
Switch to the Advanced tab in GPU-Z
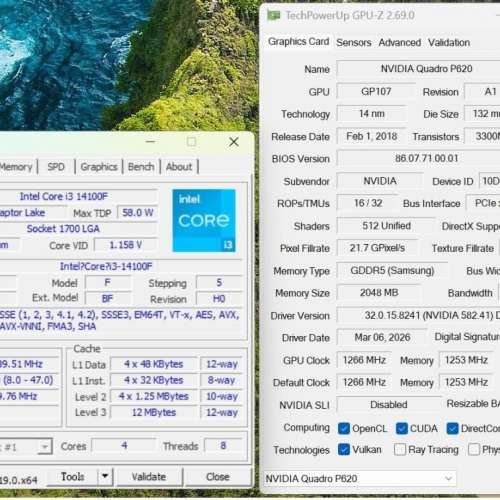click(400, 43)
